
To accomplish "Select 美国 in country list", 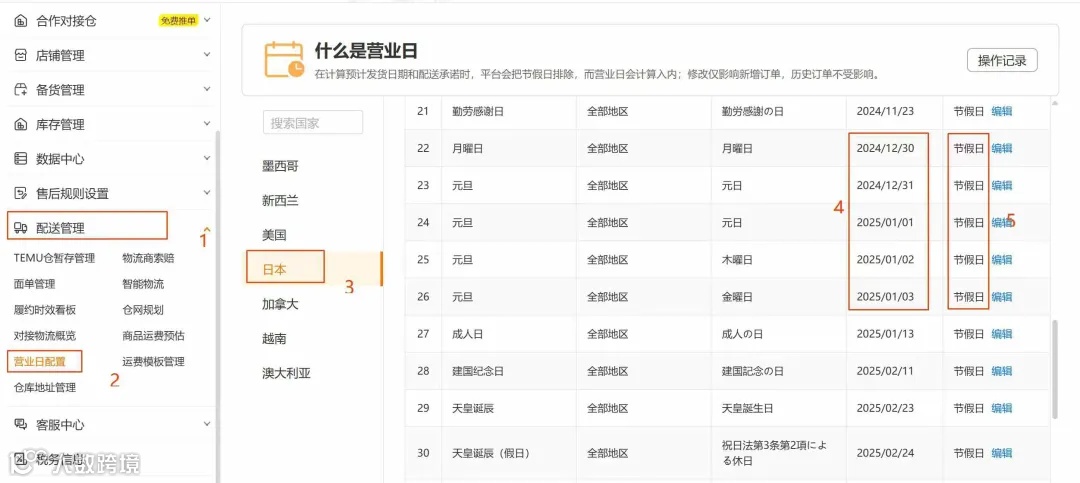I will tap(274, 235).
